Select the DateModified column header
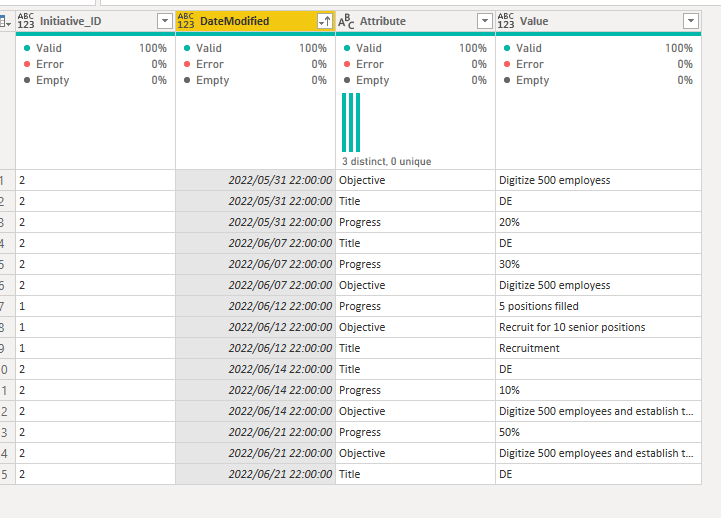This screenshot has width=721, height=518. (255, 21)
